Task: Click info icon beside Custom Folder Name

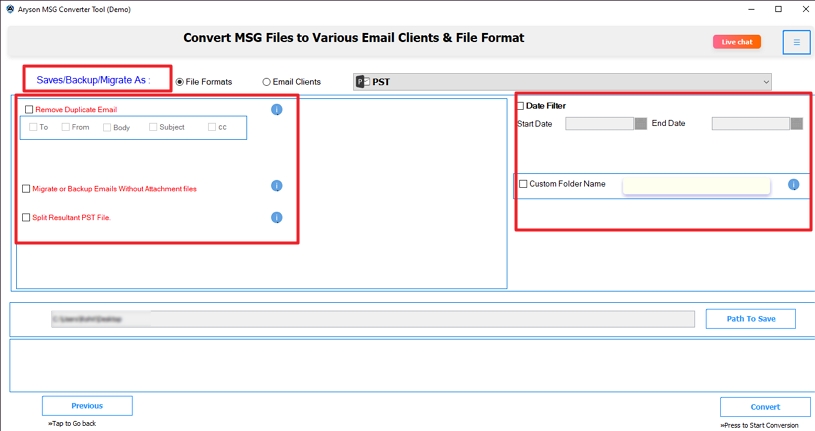Action: [x=793, y=185]
